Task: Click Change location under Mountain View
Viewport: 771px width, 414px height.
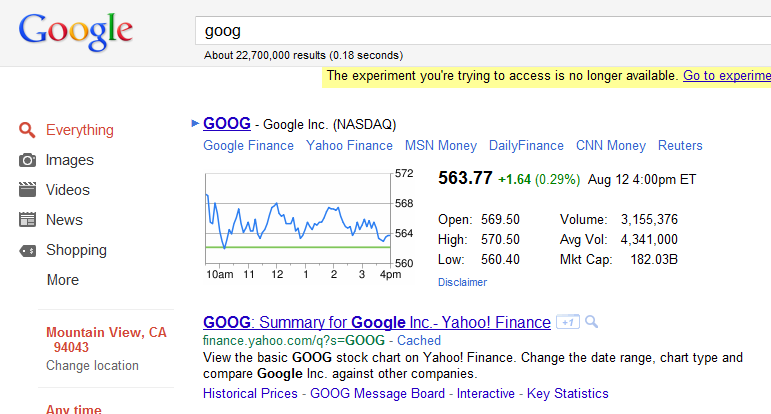Action: (92, 365)
